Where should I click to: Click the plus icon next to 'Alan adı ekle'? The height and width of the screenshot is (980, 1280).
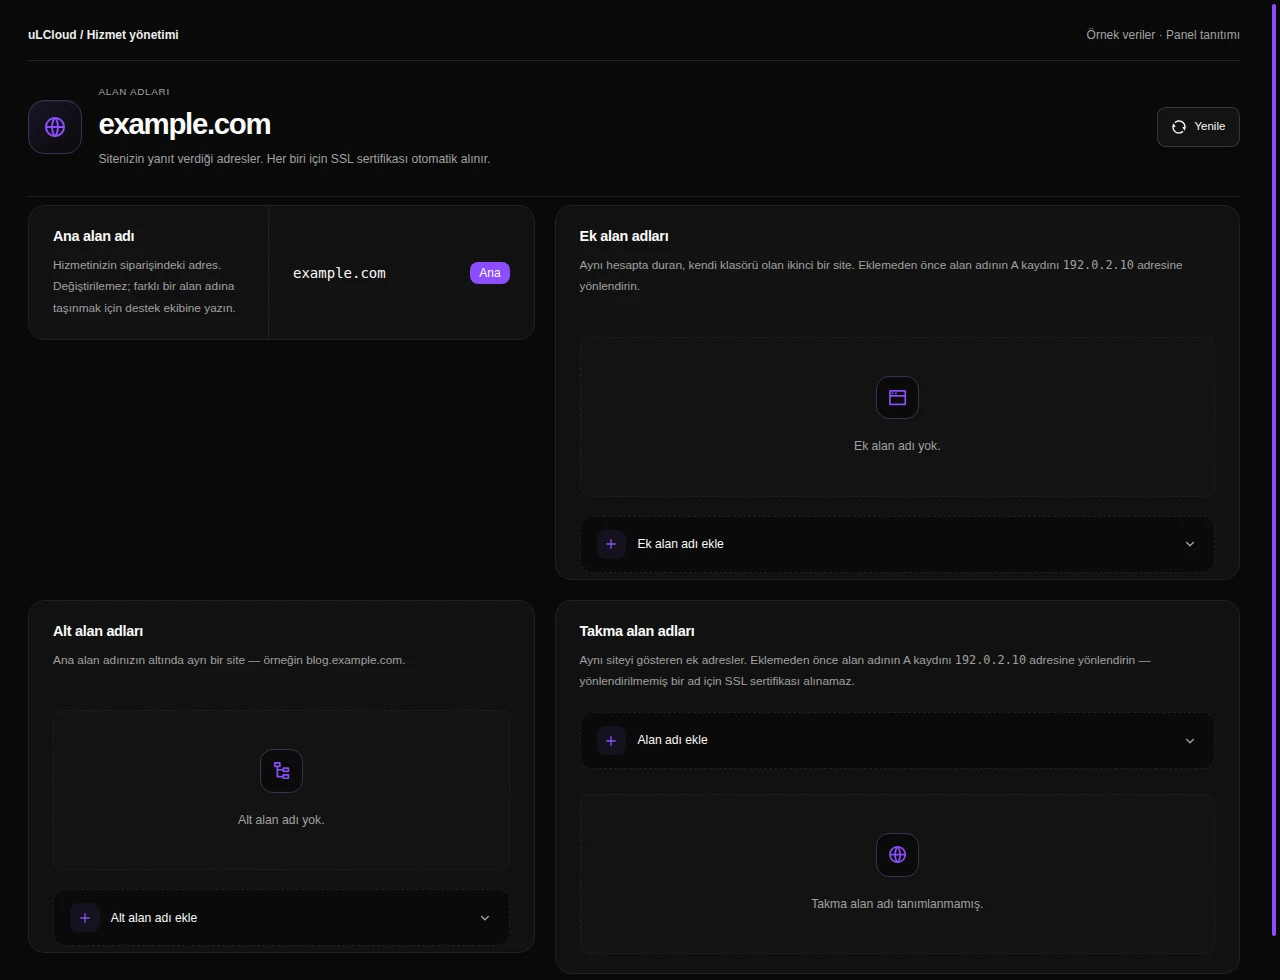coord(611,740)
